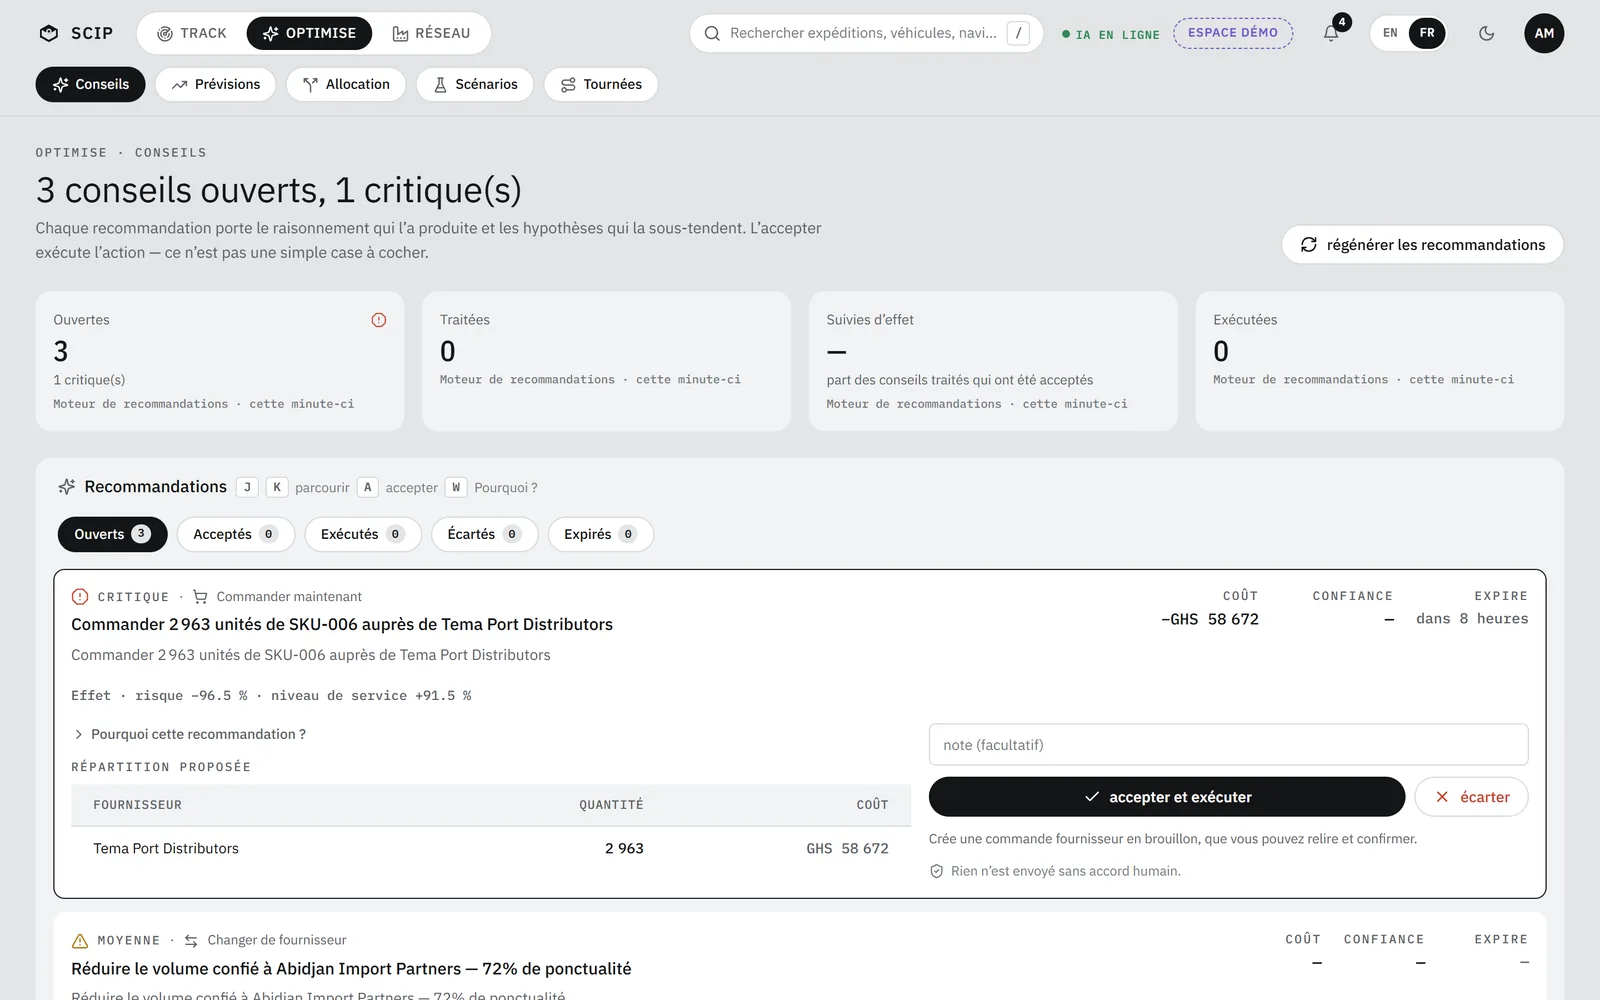Go to the Prévisions tab

click(x=216, y=84)
